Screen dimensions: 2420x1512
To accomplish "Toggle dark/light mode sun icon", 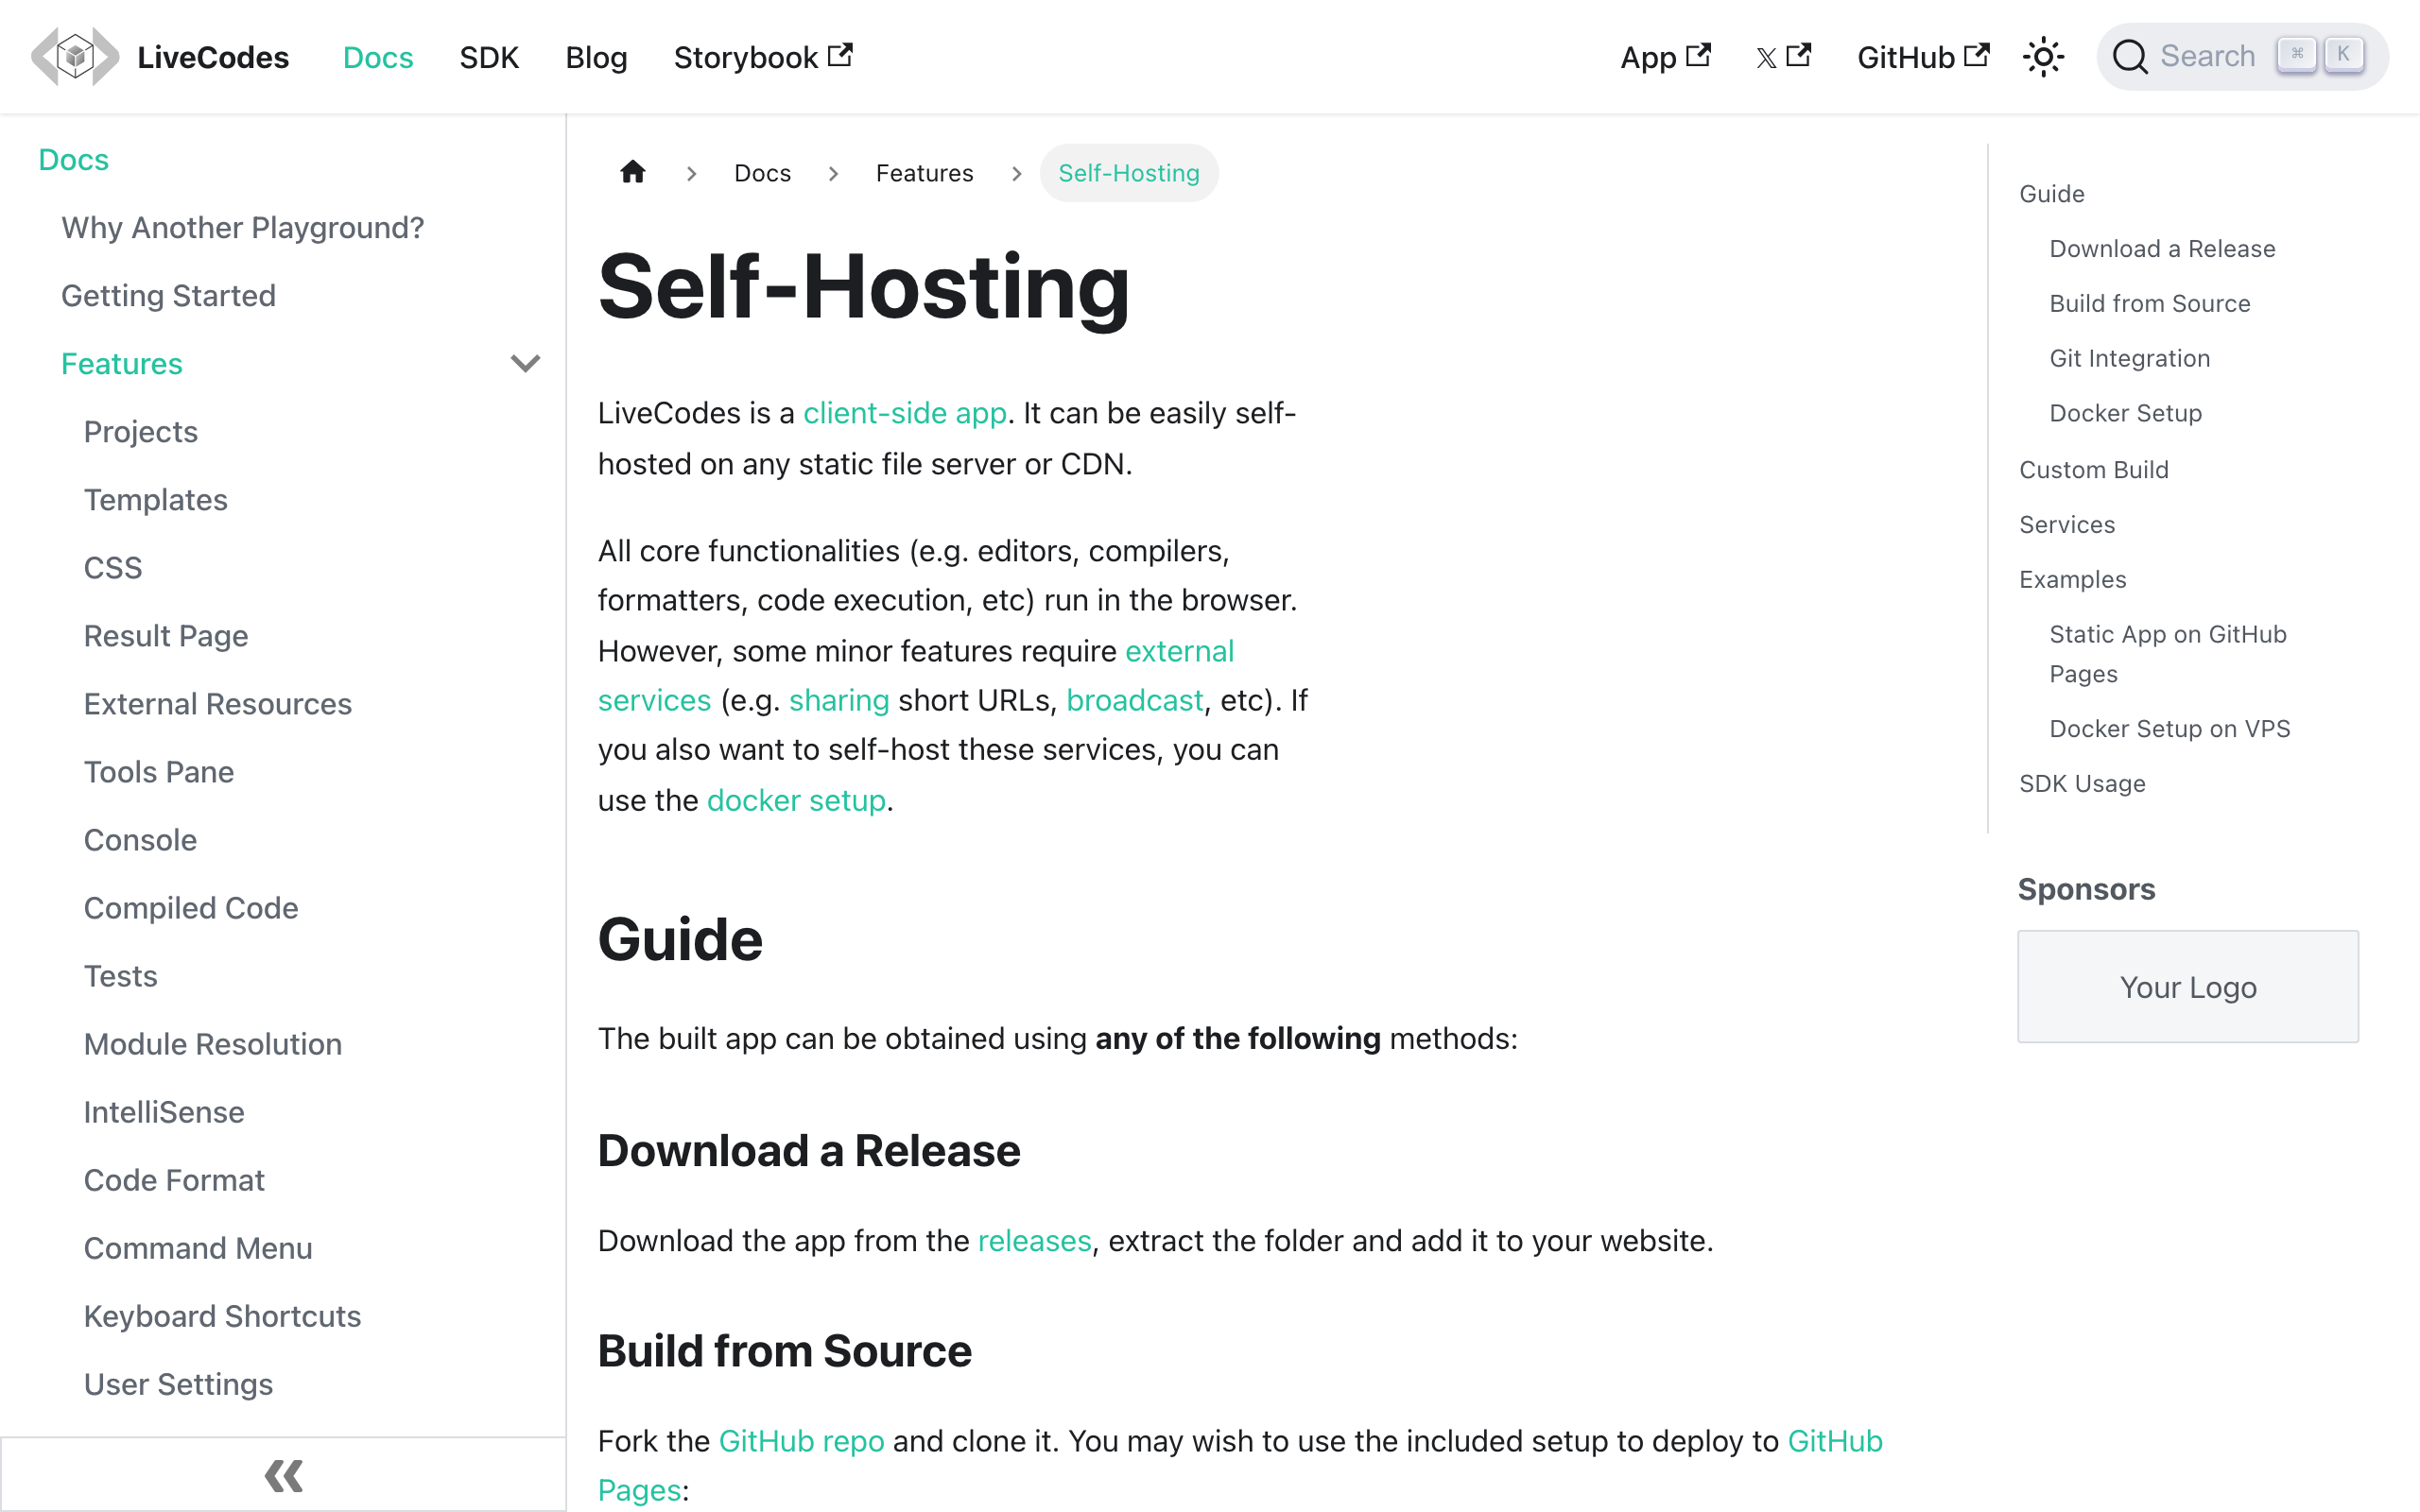I will pyautogui.click(x=2043, y=57).
